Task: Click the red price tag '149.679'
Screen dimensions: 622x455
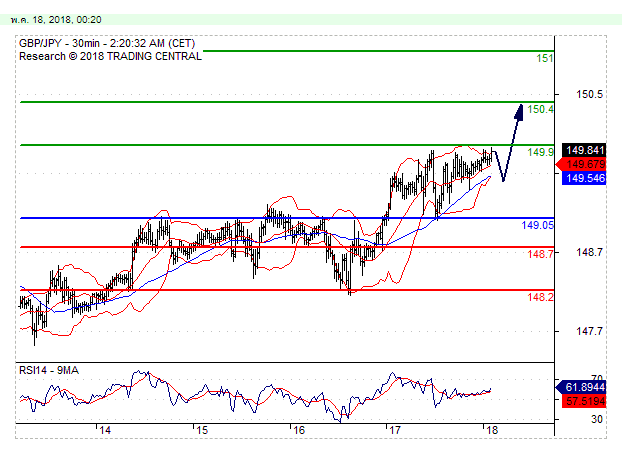Action: (582, 164)
